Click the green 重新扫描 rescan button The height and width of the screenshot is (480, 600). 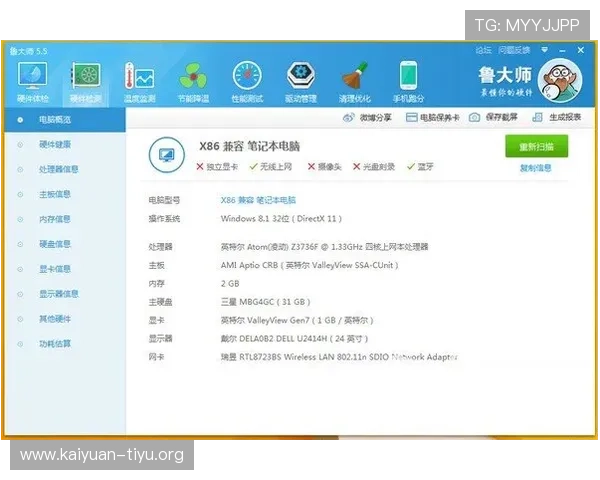pos(536,146)
